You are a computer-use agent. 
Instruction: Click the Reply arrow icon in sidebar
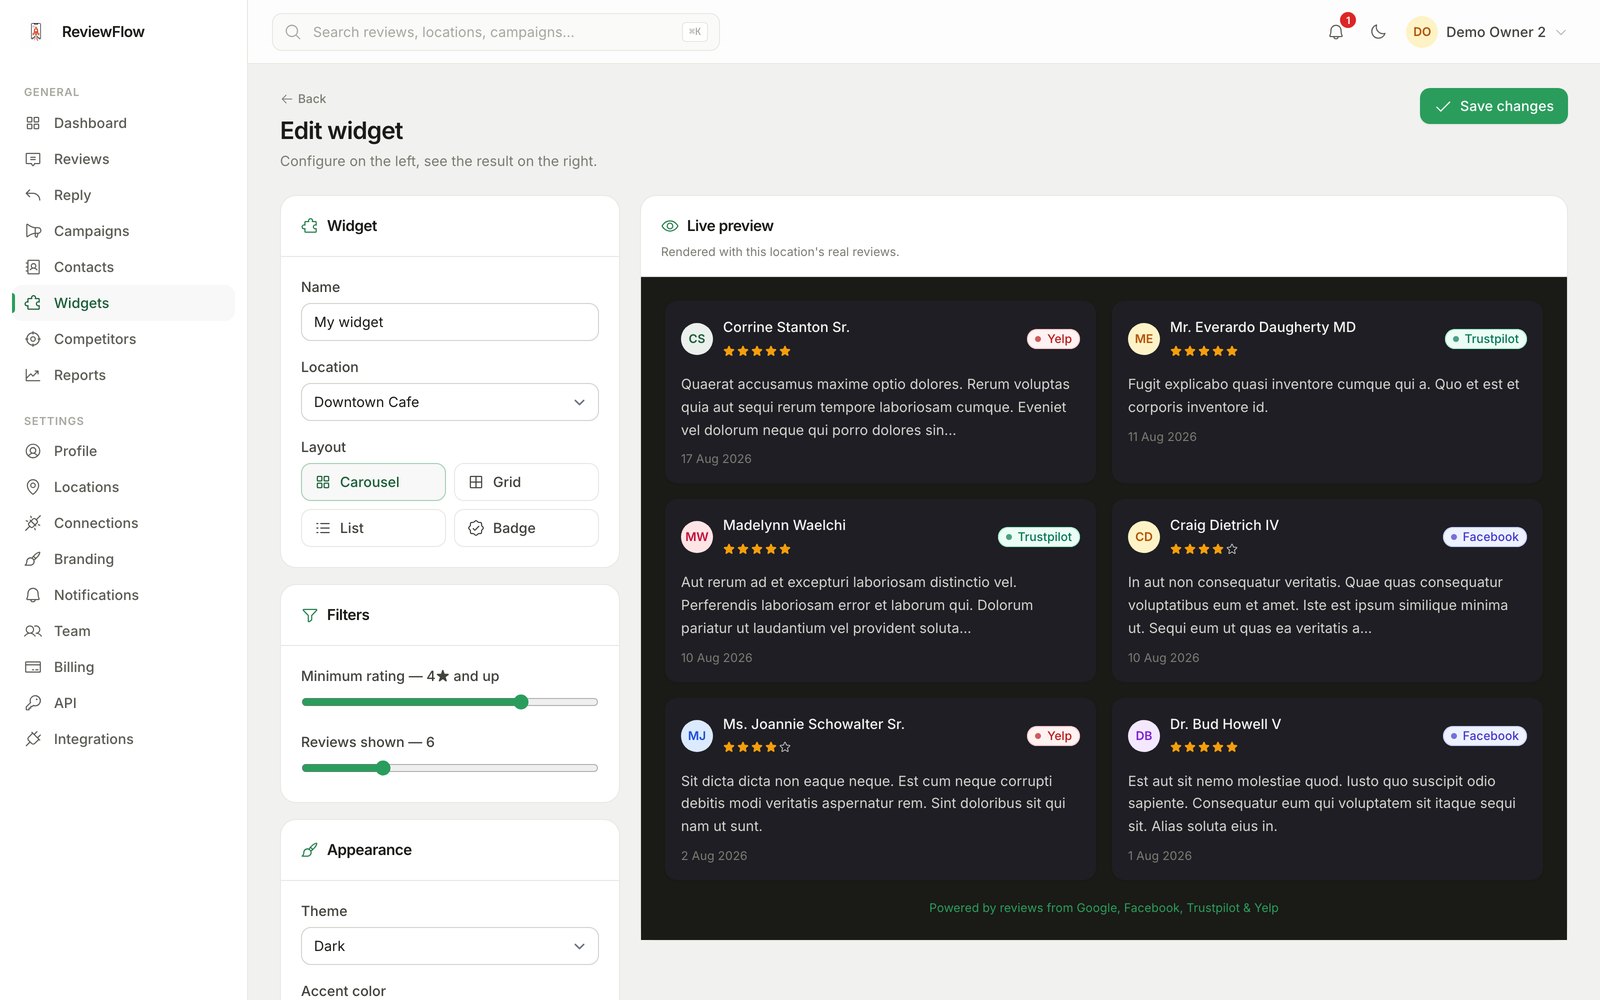click(33, 195)
